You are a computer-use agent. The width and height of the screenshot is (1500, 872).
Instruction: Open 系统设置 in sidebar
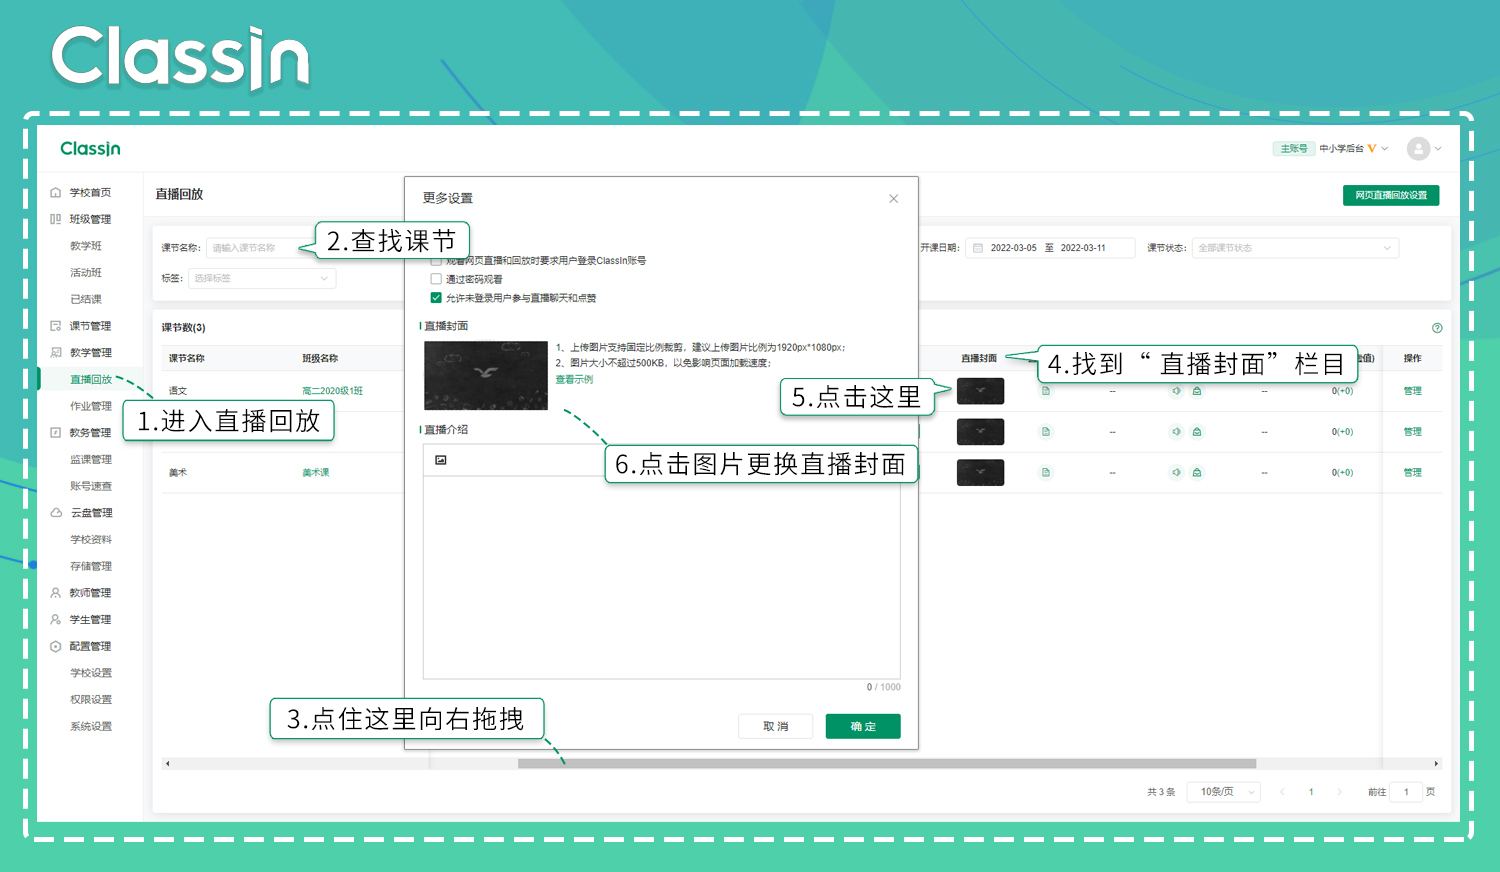tap(91, 727)
